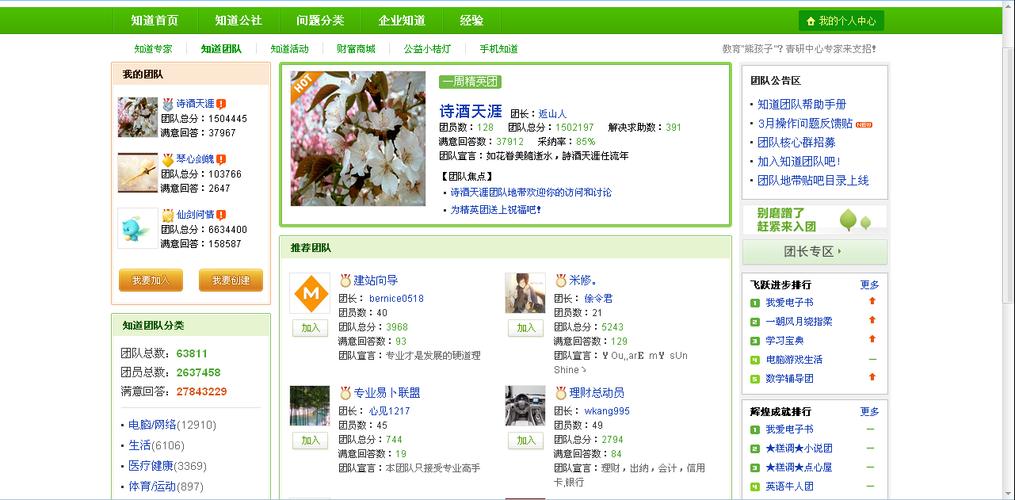Click orange M logo of 建站向导
The height and width of the screenshot is (500, 1015).
pyautogui.click(x=310, y=294)
